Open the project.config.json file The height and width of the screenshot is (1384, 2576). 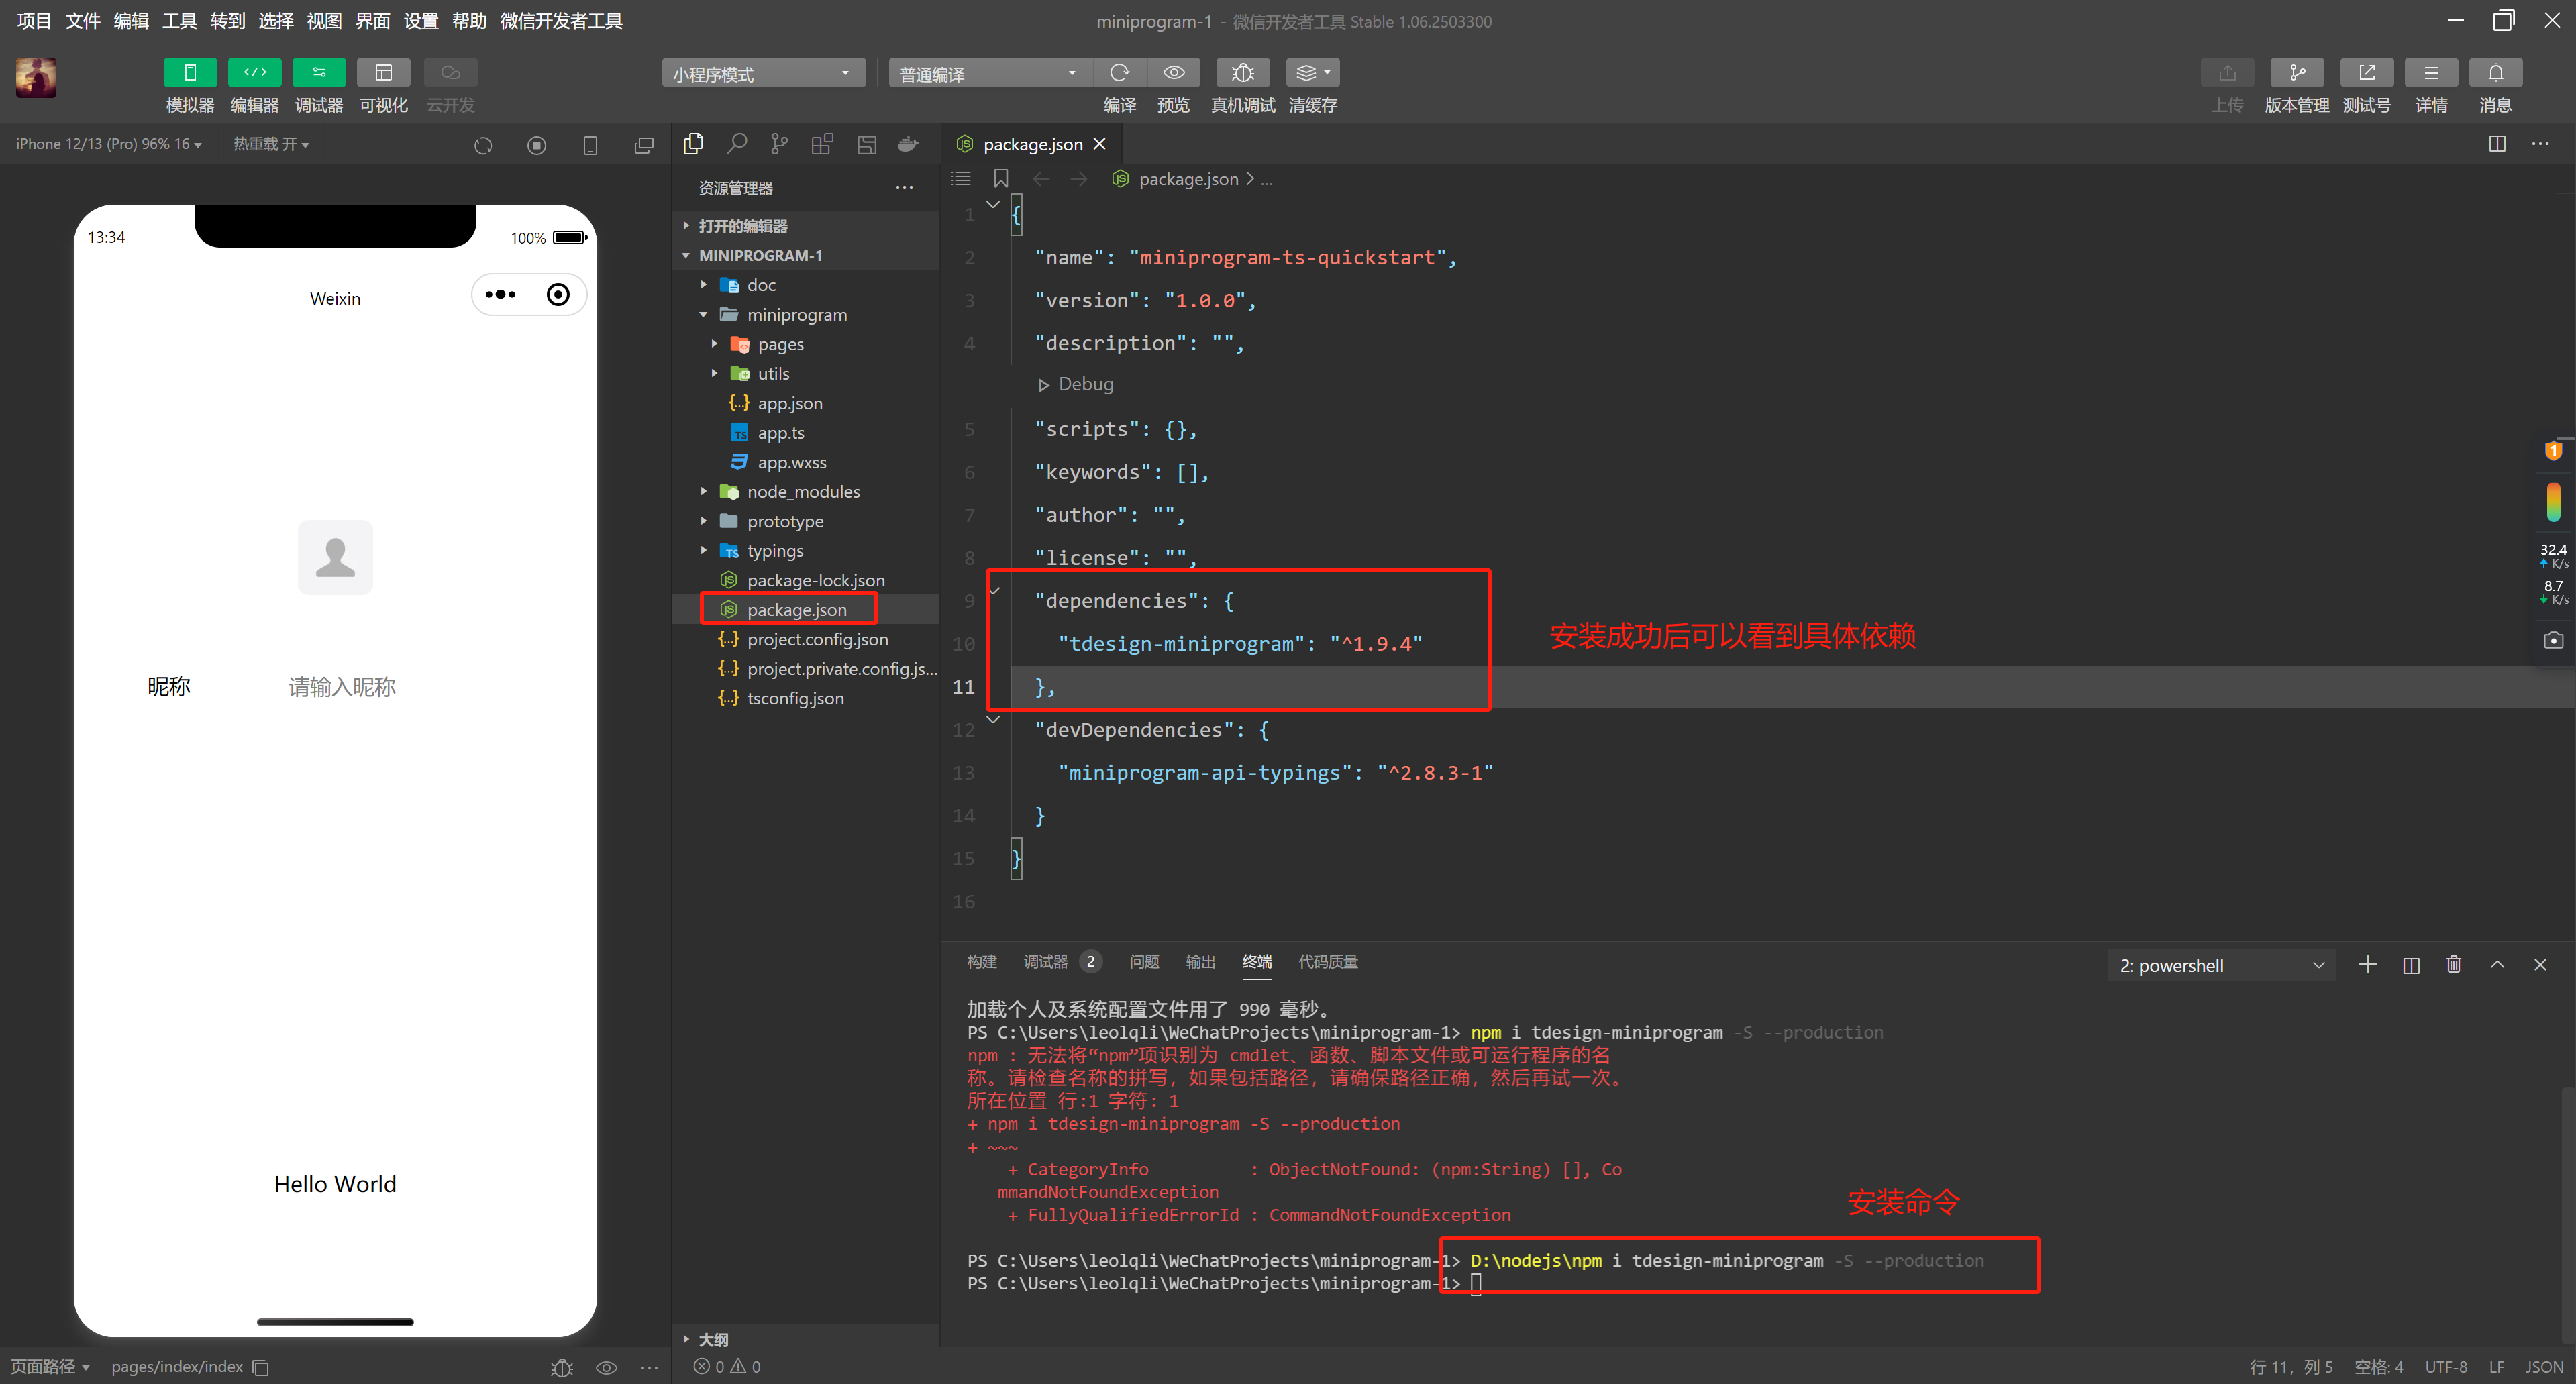[x=817, y=639]
